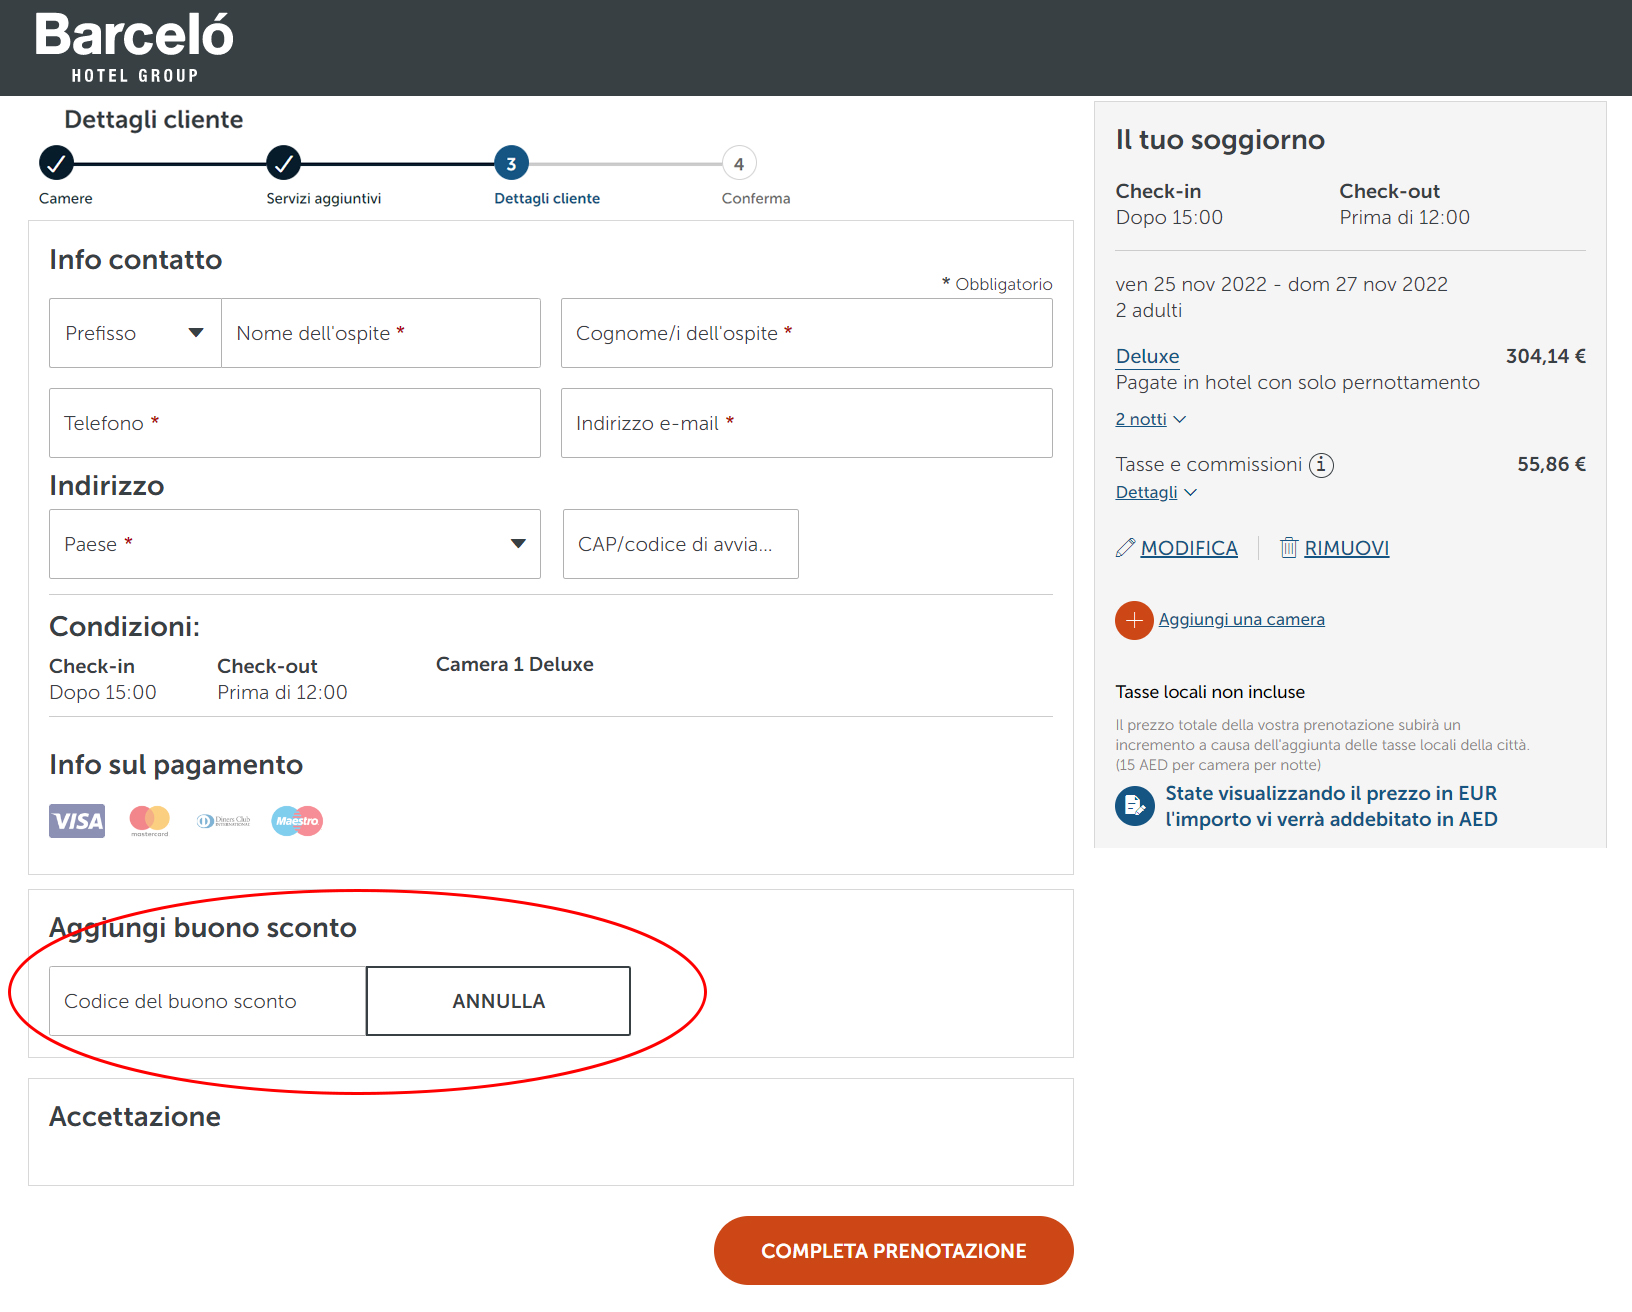Open the Deluxe room link
Viewport: 1632px width, 1312px height.
click(x=1147, y=357)
